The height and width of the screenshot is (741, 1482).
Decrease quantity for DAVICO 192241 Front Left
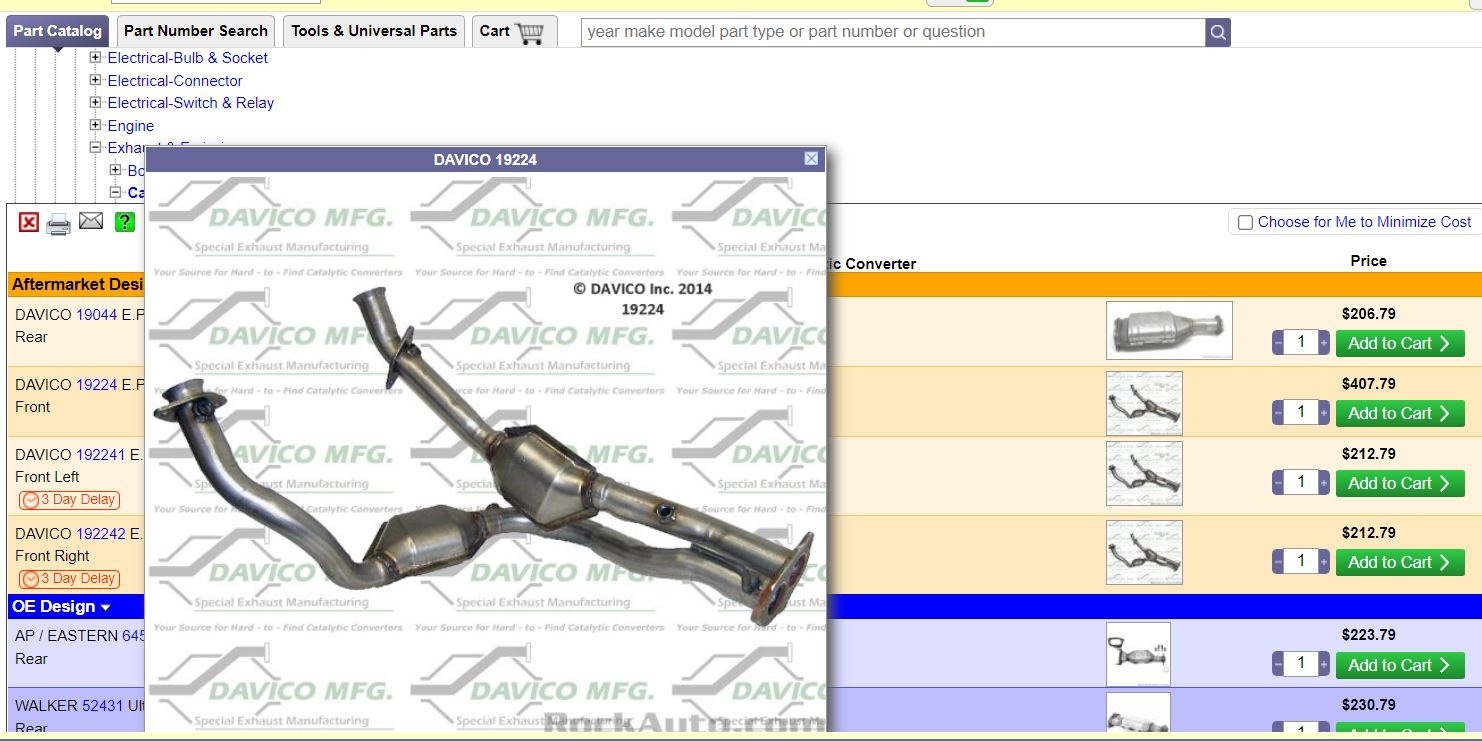click(1278, 483)
